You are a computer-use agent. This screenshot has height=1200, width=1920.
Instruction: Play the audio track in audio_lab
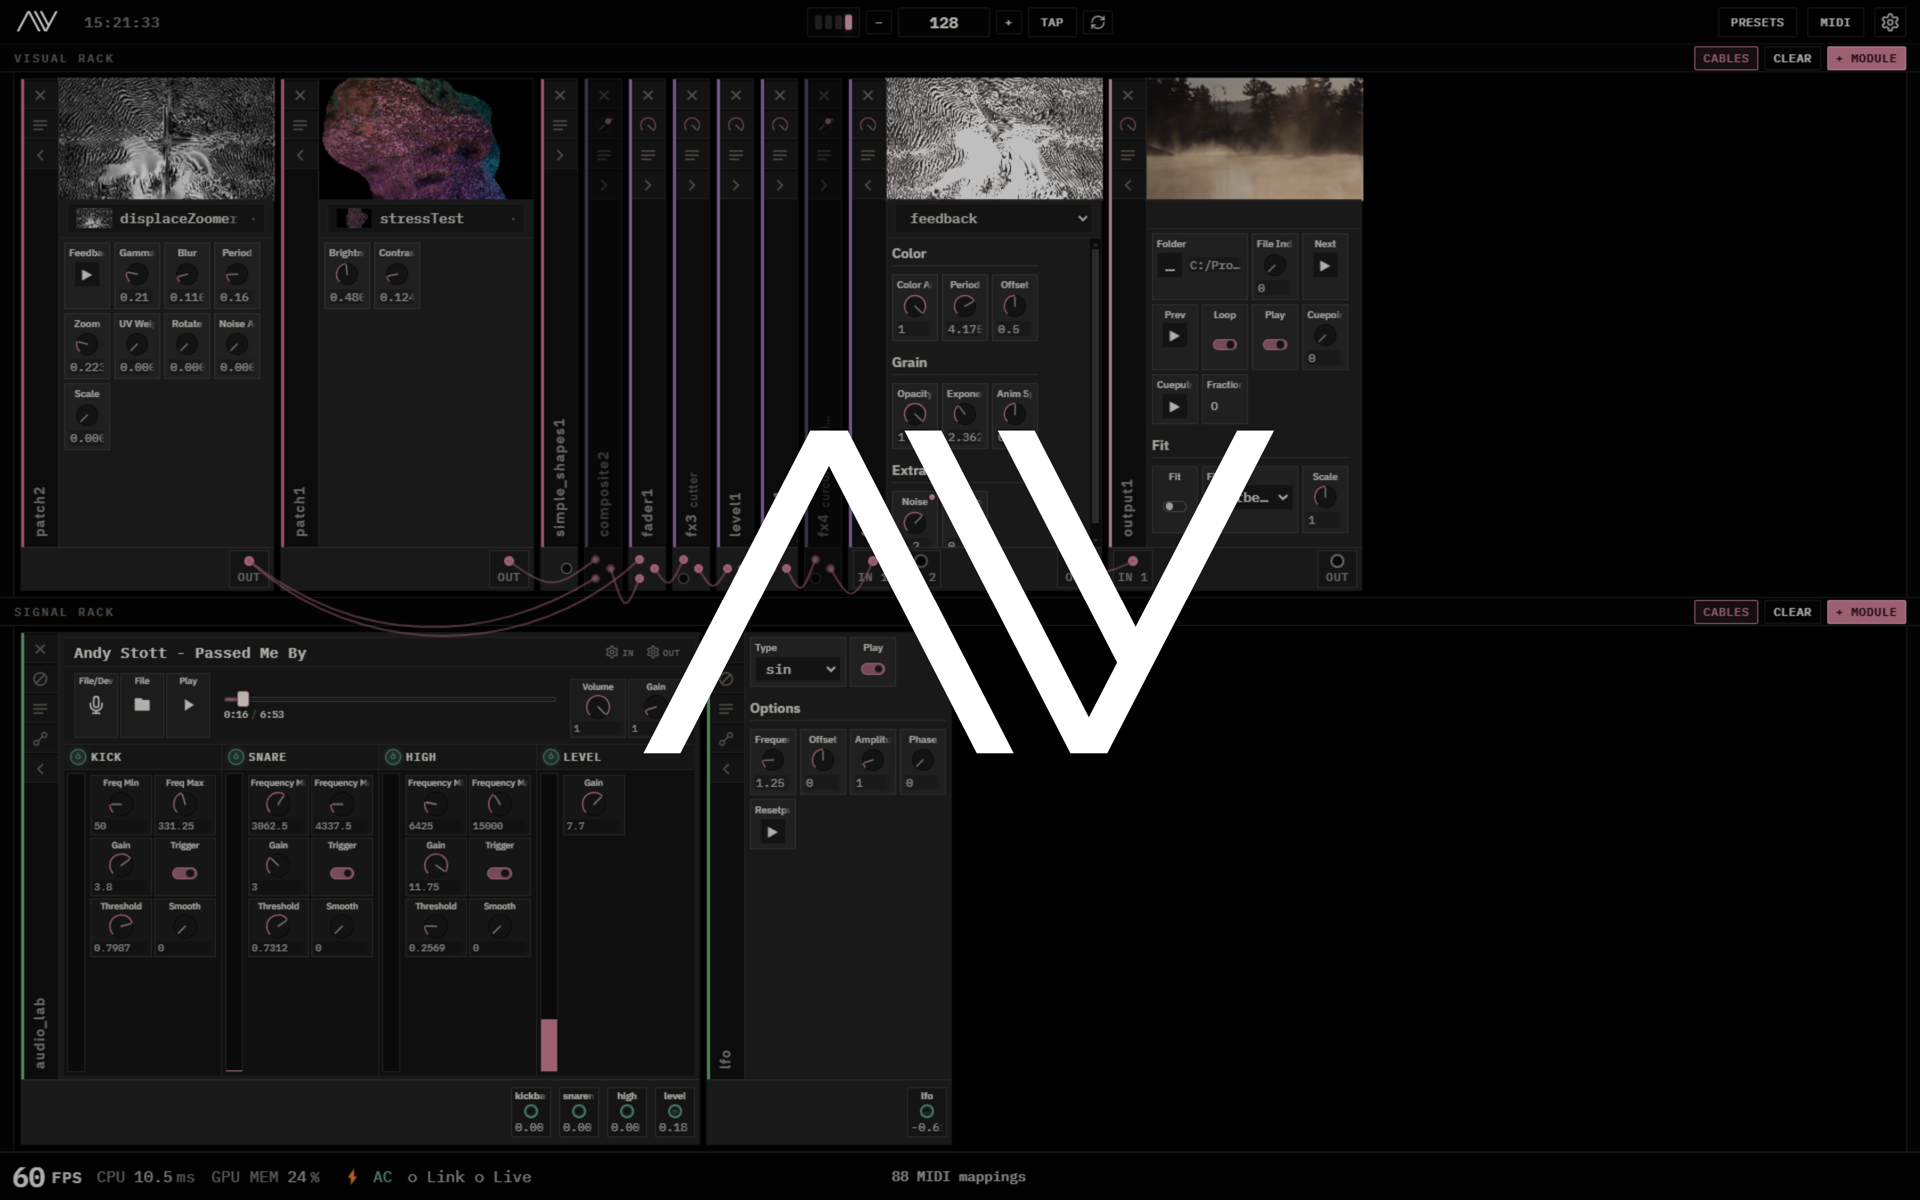[188, 705]
